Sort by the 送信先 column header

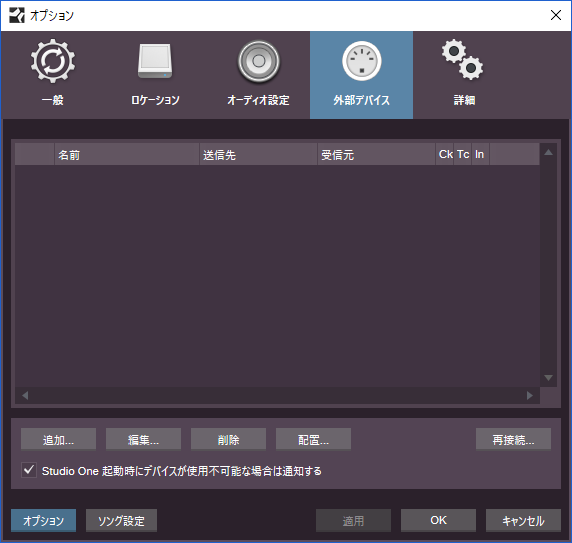258,154
